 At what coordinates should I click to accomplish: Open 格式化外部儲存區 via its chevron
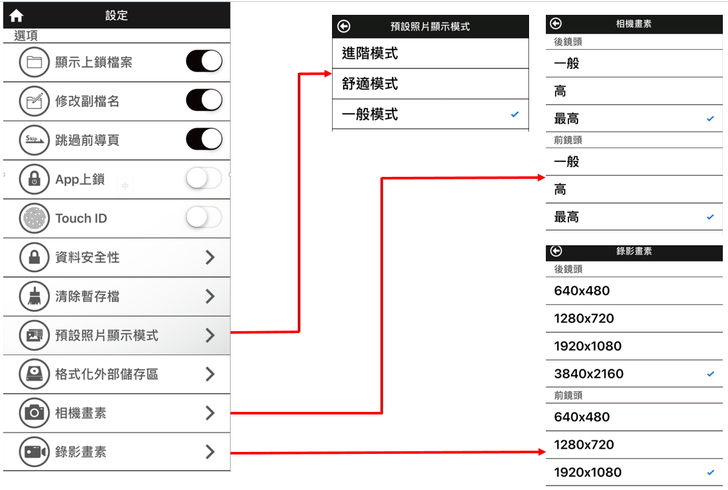[210, 374]
